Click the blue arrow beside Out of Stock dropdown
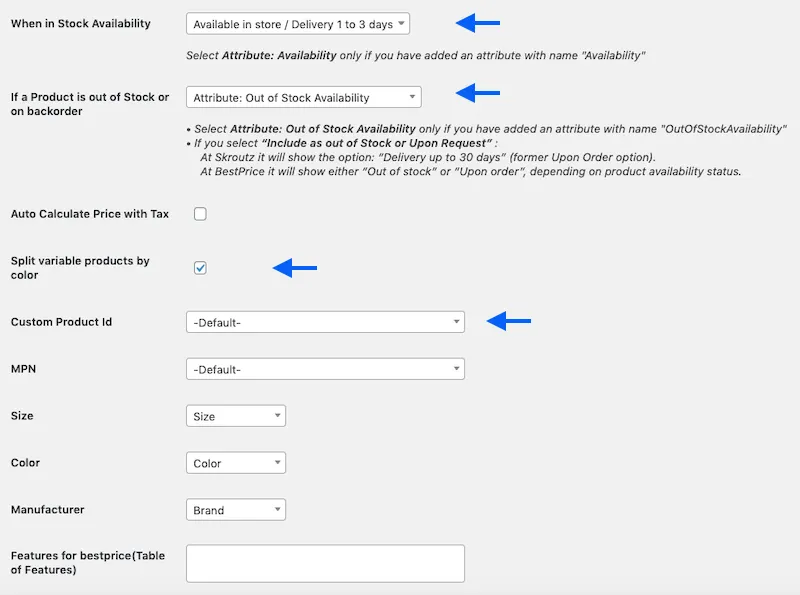The height and width of the screenshot is (595, 800). (x=478, y=93)
